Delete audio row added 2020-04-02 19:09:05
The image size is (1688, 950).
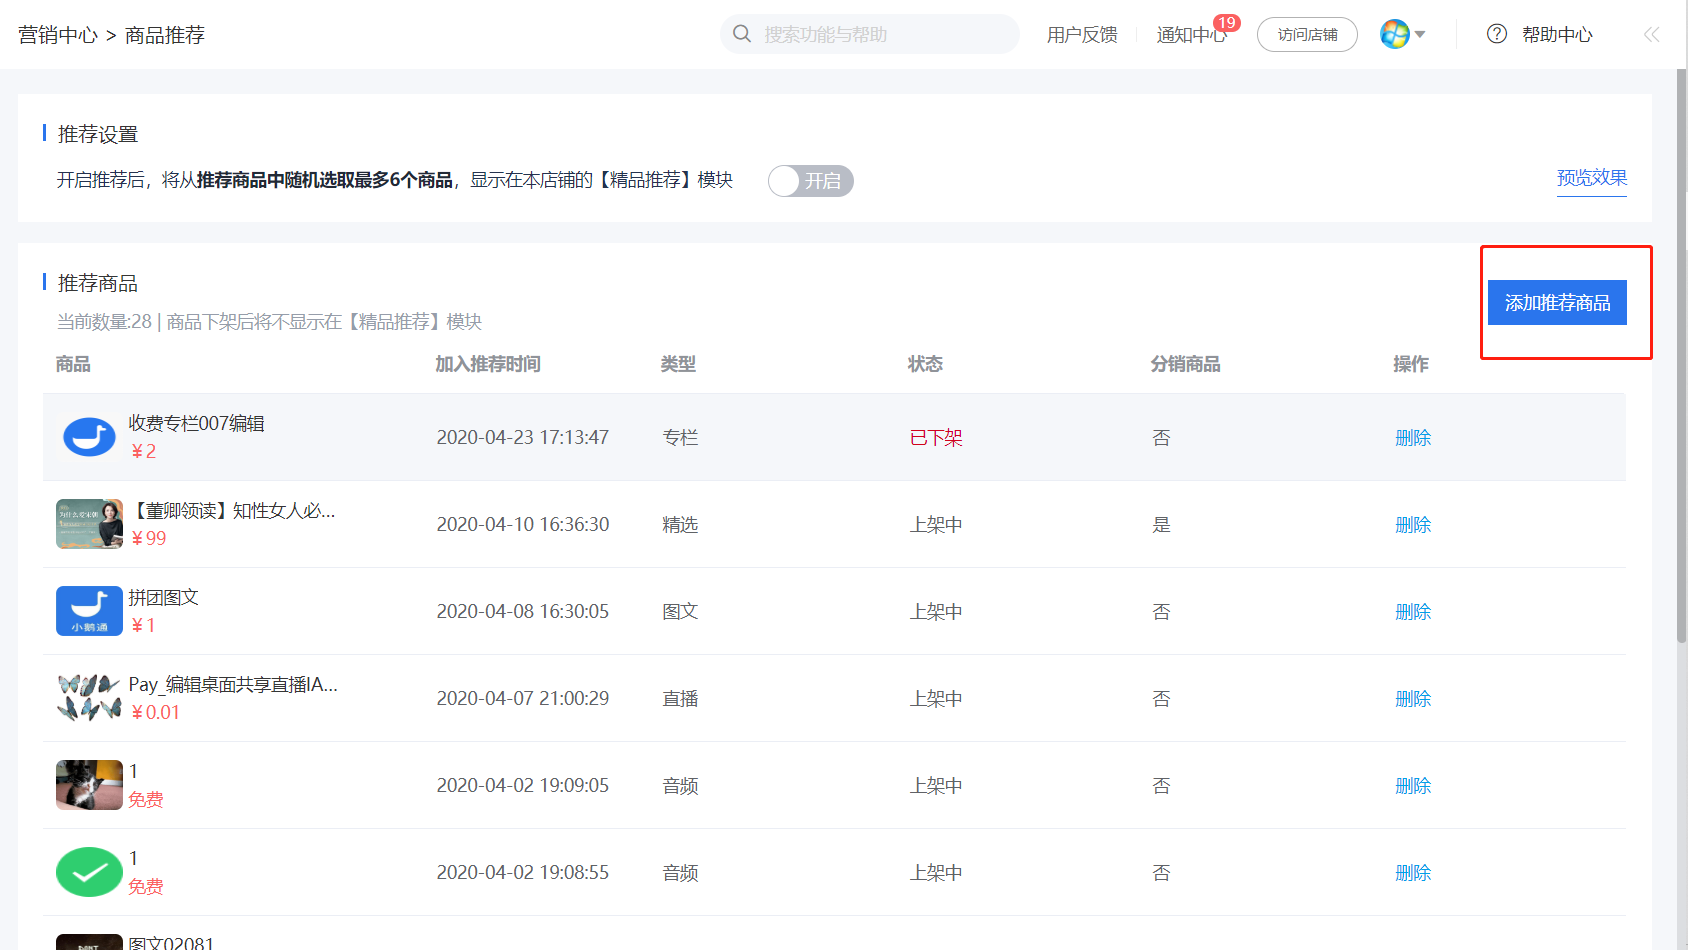point(1413,786)
